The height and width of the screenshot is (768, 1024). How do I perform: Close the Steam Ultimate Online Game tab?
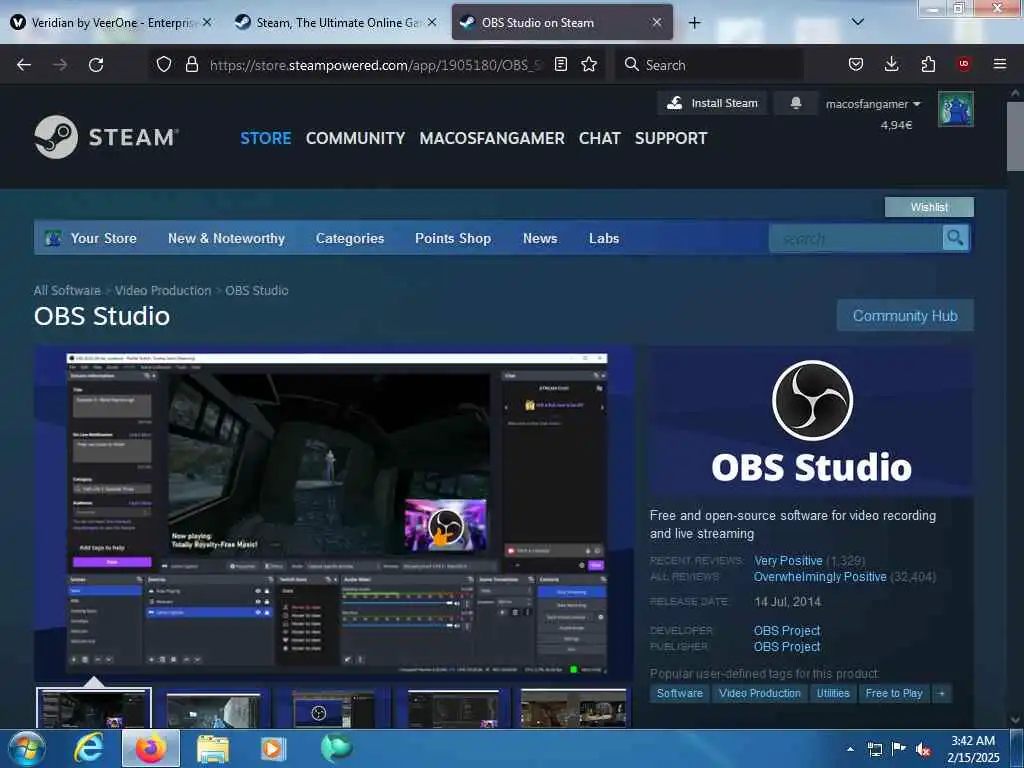tap(432, 22)
